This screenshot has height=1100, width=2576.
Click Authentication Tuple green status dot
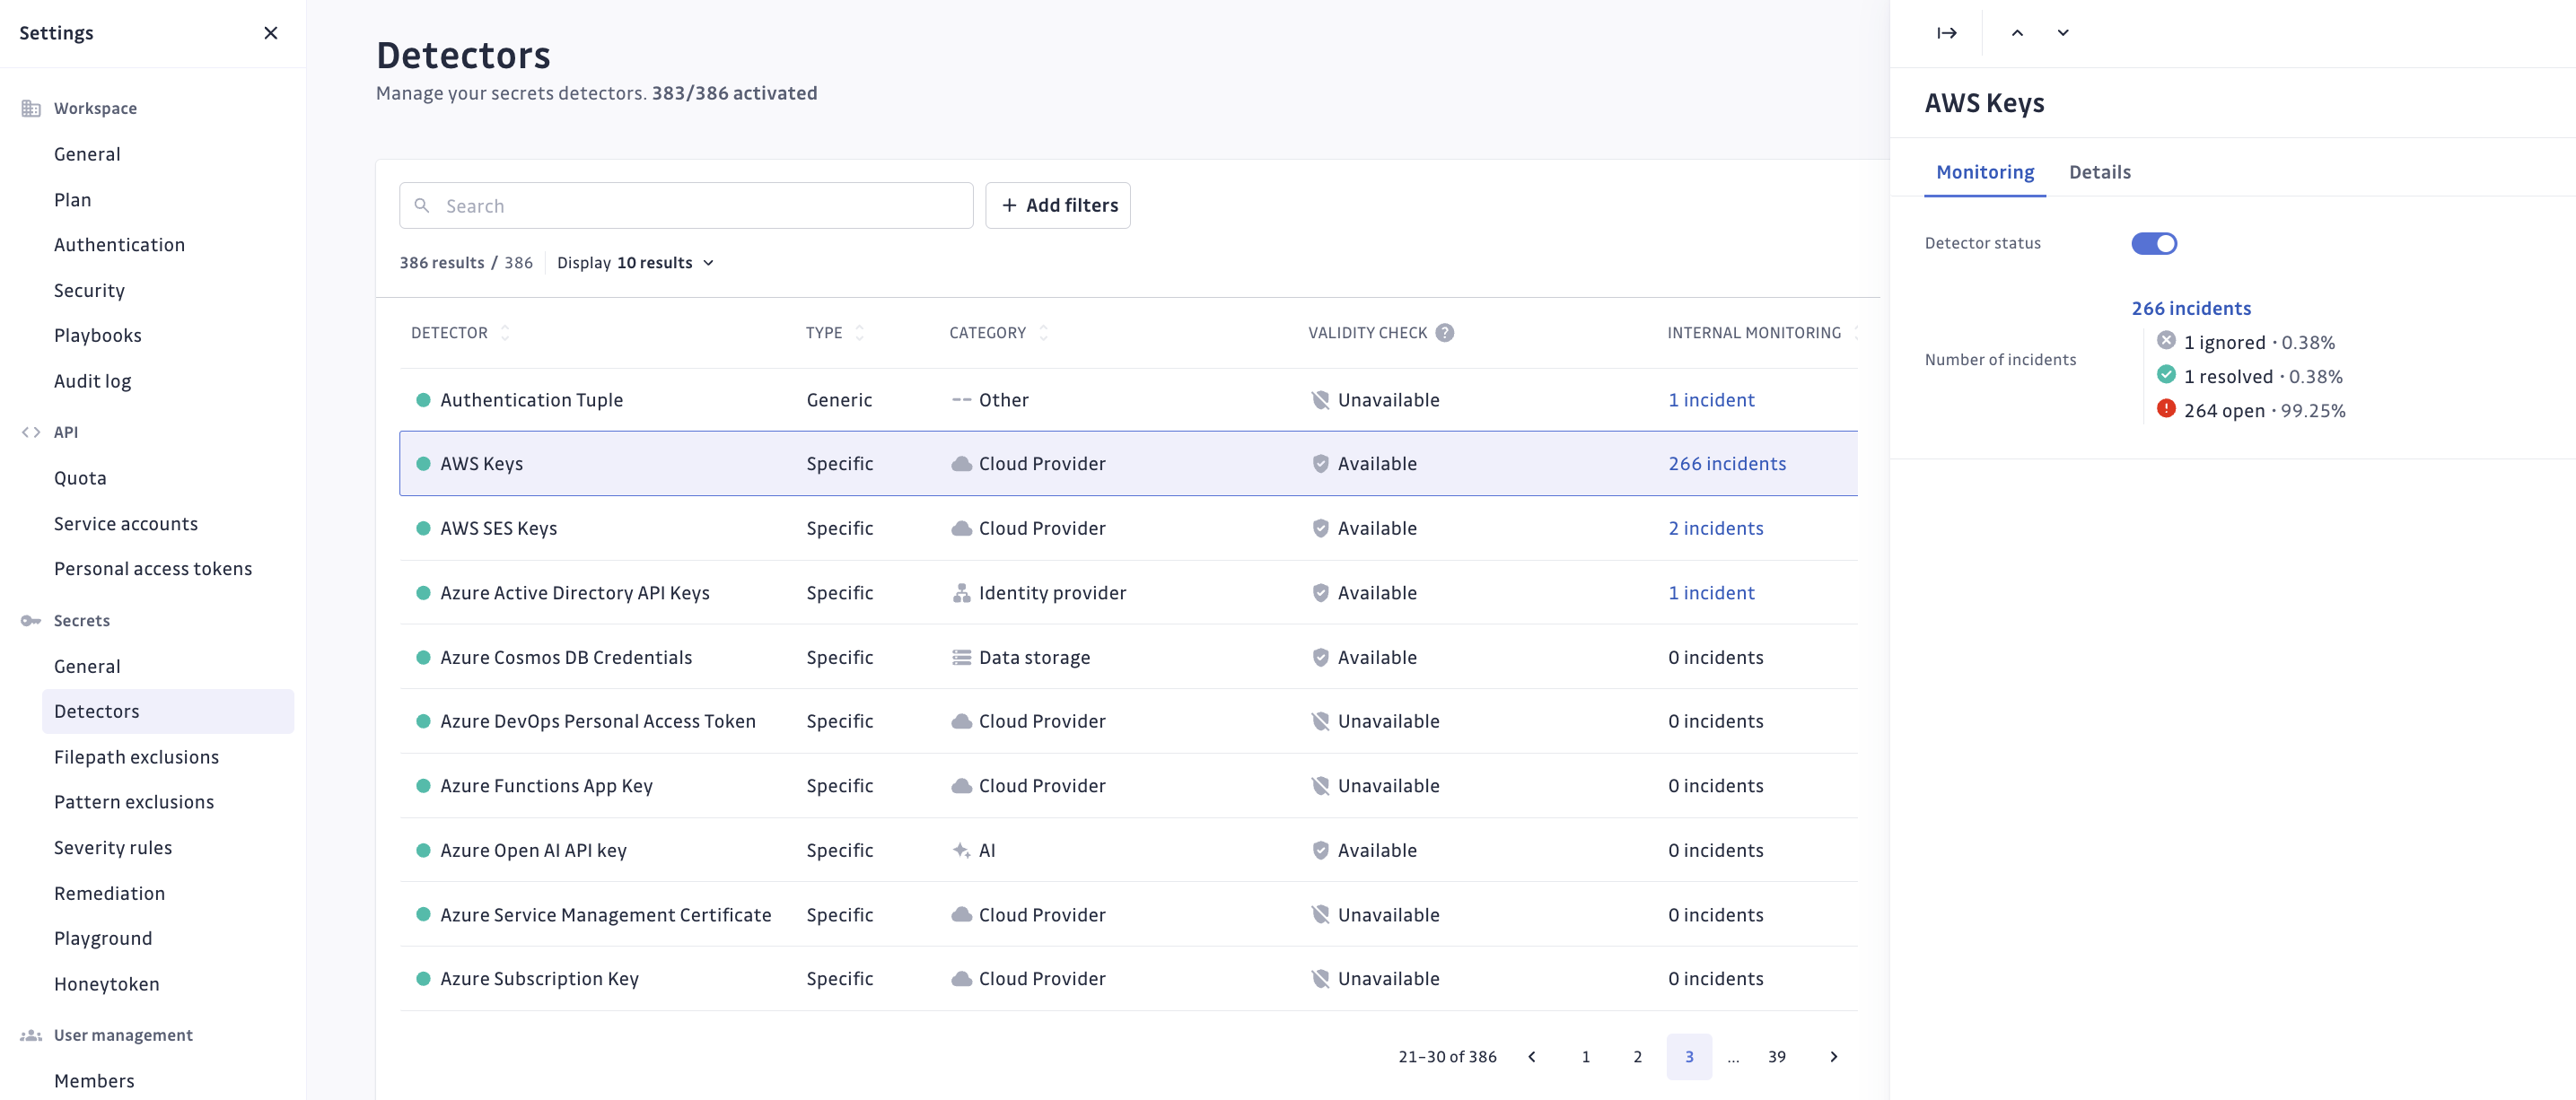(x=423, y=400)
